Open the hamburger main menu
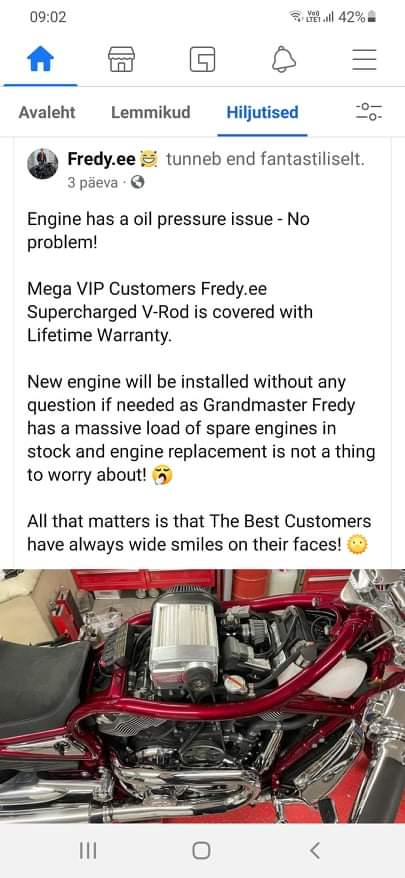This screenshot has width=405, height=878. tap(364, 59)
